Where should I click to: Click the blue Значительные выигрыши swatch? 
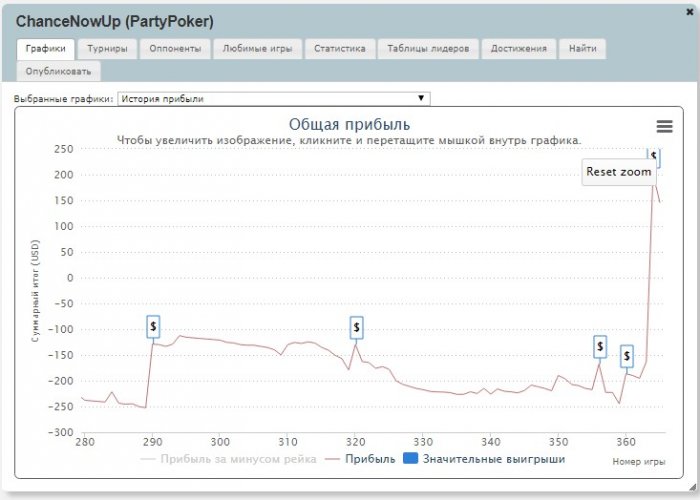click(x=410, y=458)
